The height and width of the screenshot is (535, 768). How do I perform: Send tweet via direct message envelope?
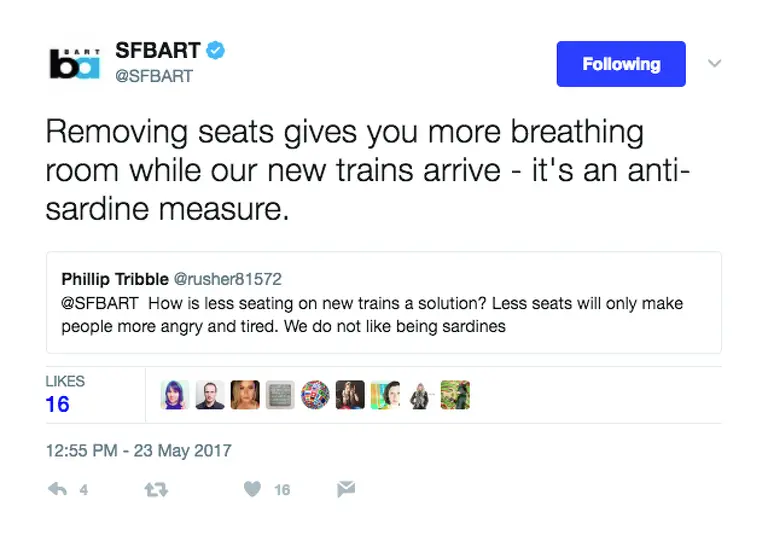345,490
